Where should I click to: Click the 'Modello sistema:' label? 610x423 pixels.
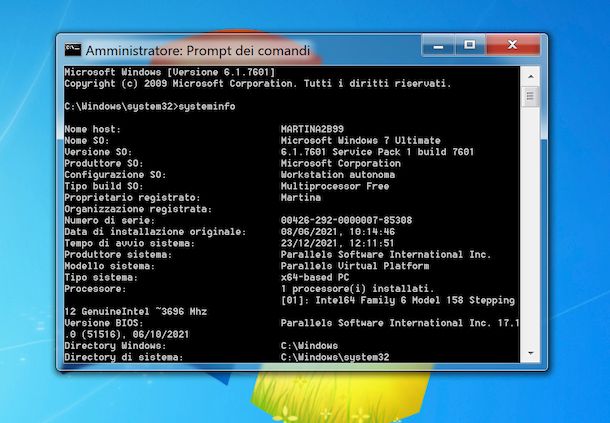(110, 266)
